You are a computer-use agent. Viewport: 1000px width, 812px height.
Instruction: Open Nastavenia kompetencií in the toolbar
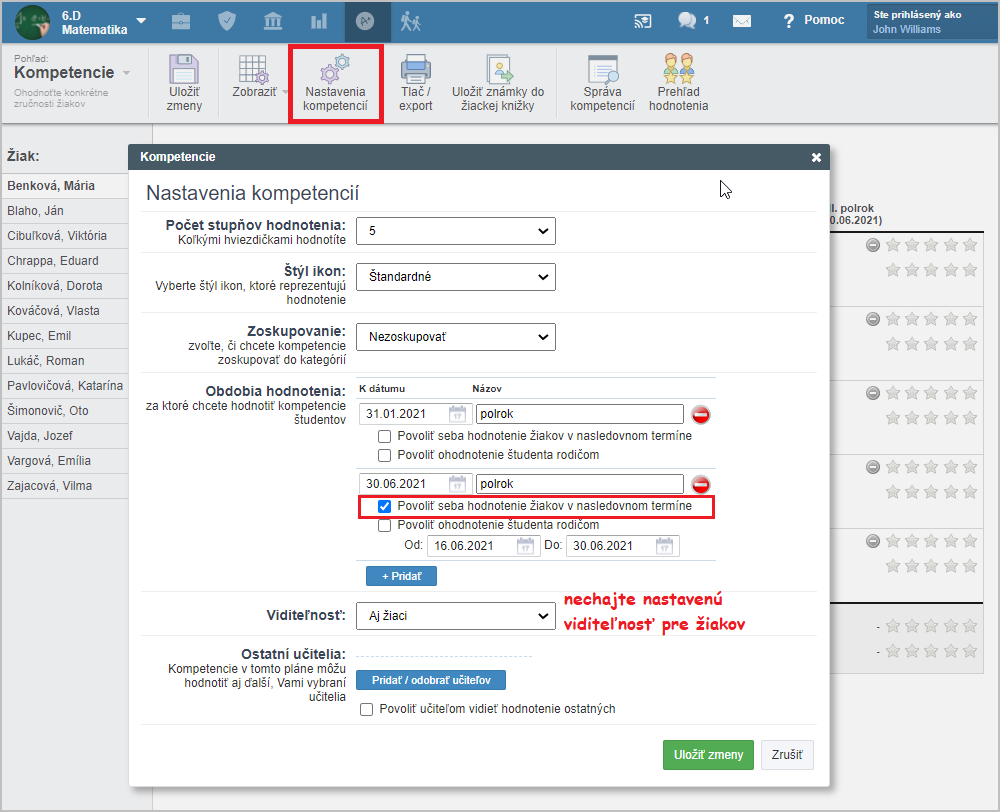click(335, 84)
